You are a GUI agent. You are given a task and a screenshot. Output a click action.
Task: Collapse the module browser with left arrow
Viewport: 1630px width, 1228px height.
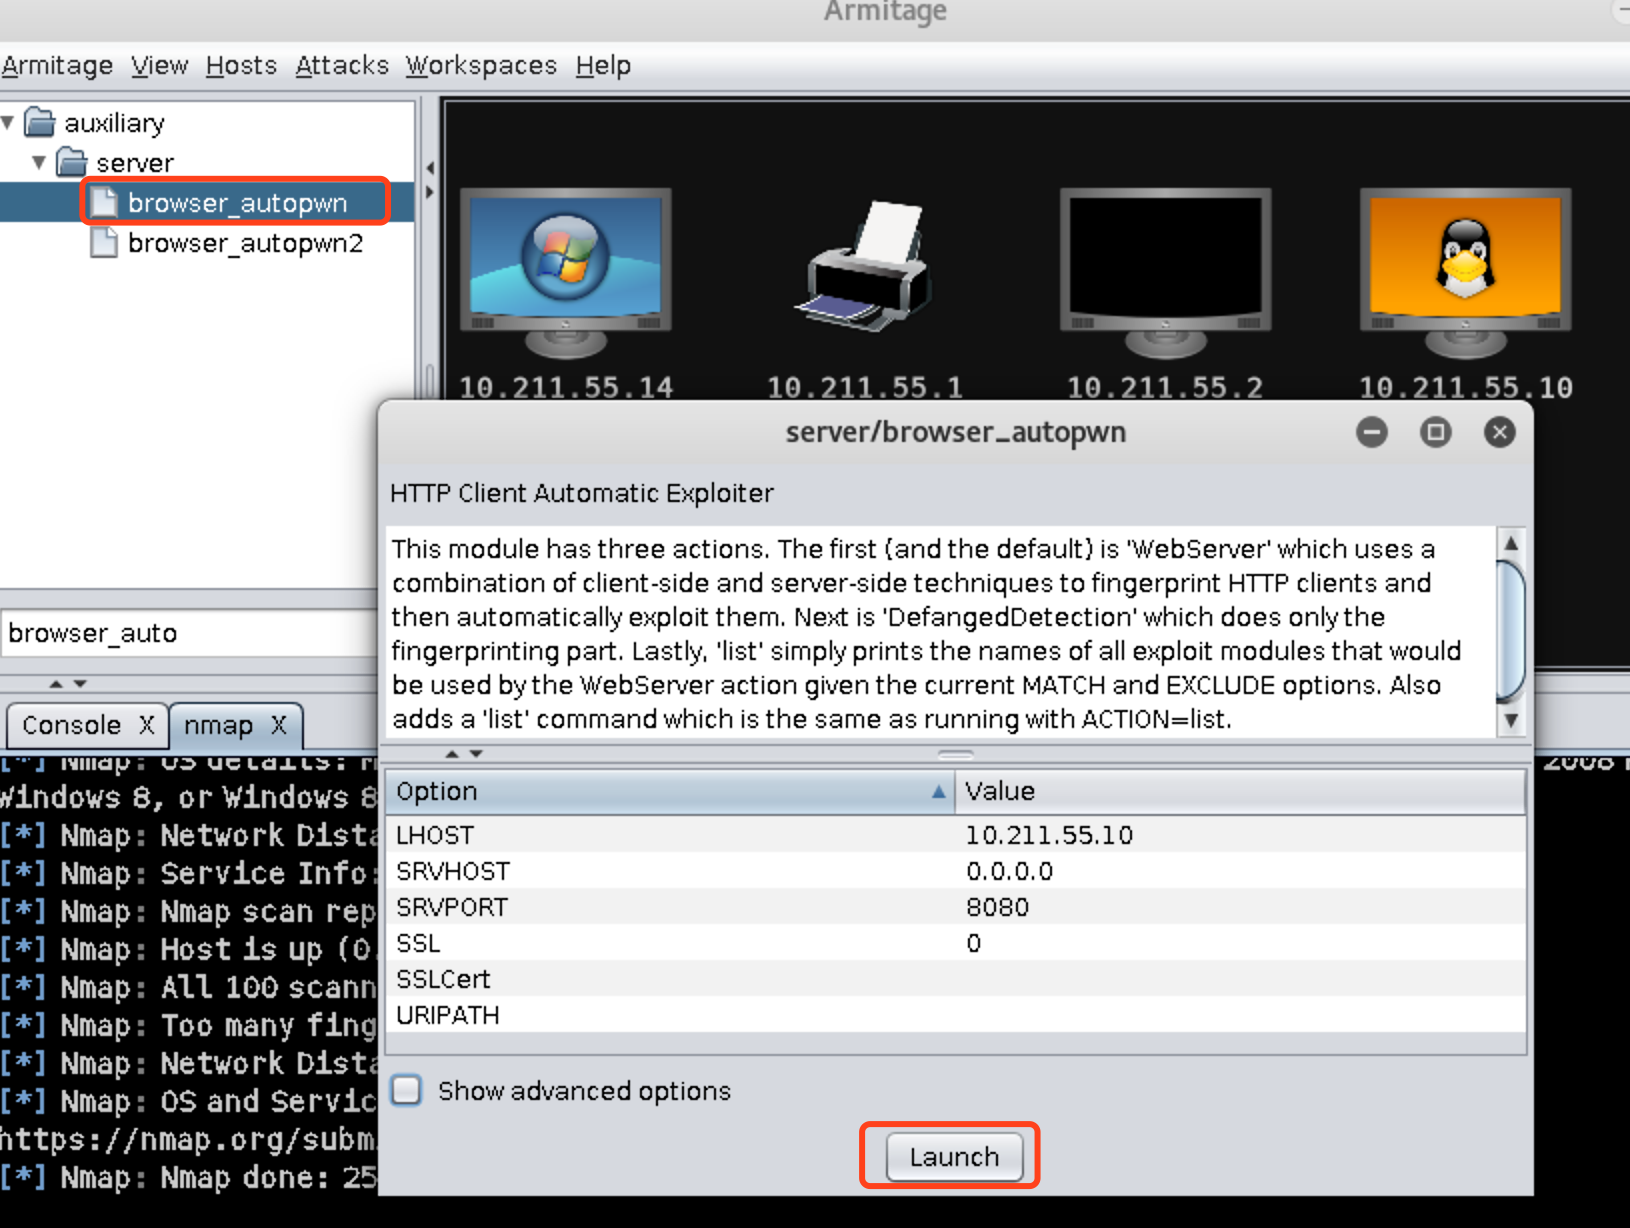[x=430, y=168]
